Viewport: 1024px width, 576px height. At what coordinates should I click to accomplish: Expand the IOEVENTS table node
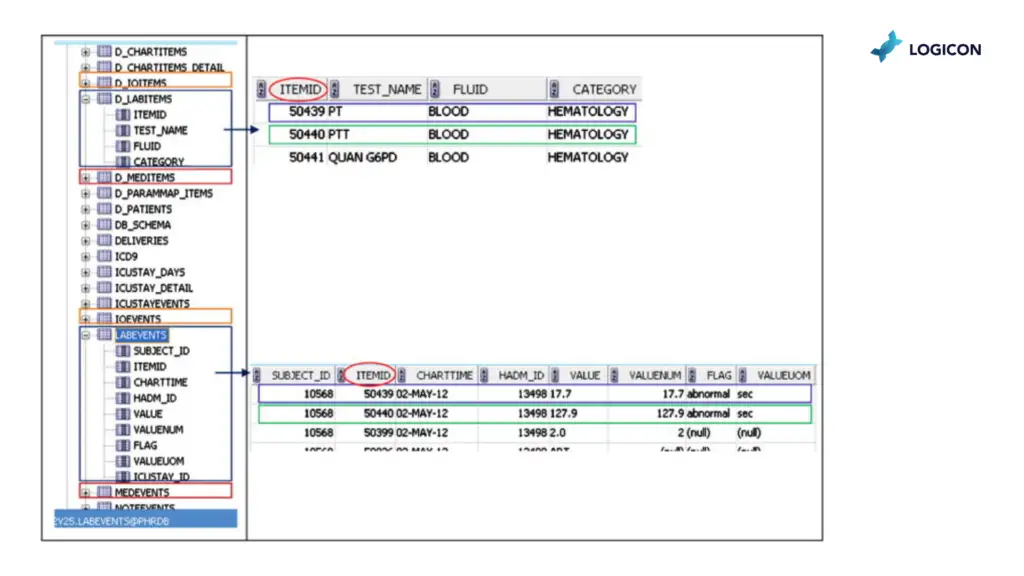tap(86, 319)
